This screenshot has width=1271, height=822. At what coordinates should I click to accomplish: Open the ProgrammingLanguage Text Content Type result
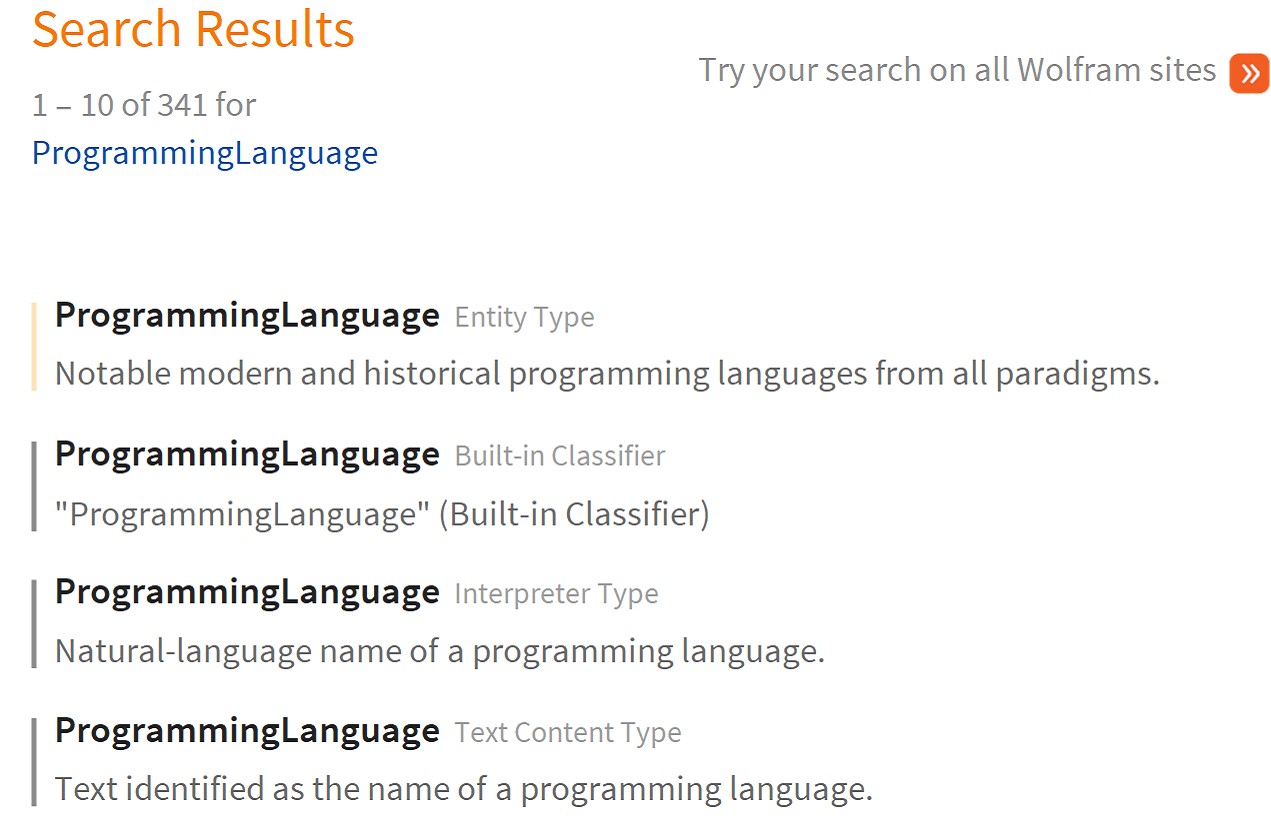[x=247, y=731]
